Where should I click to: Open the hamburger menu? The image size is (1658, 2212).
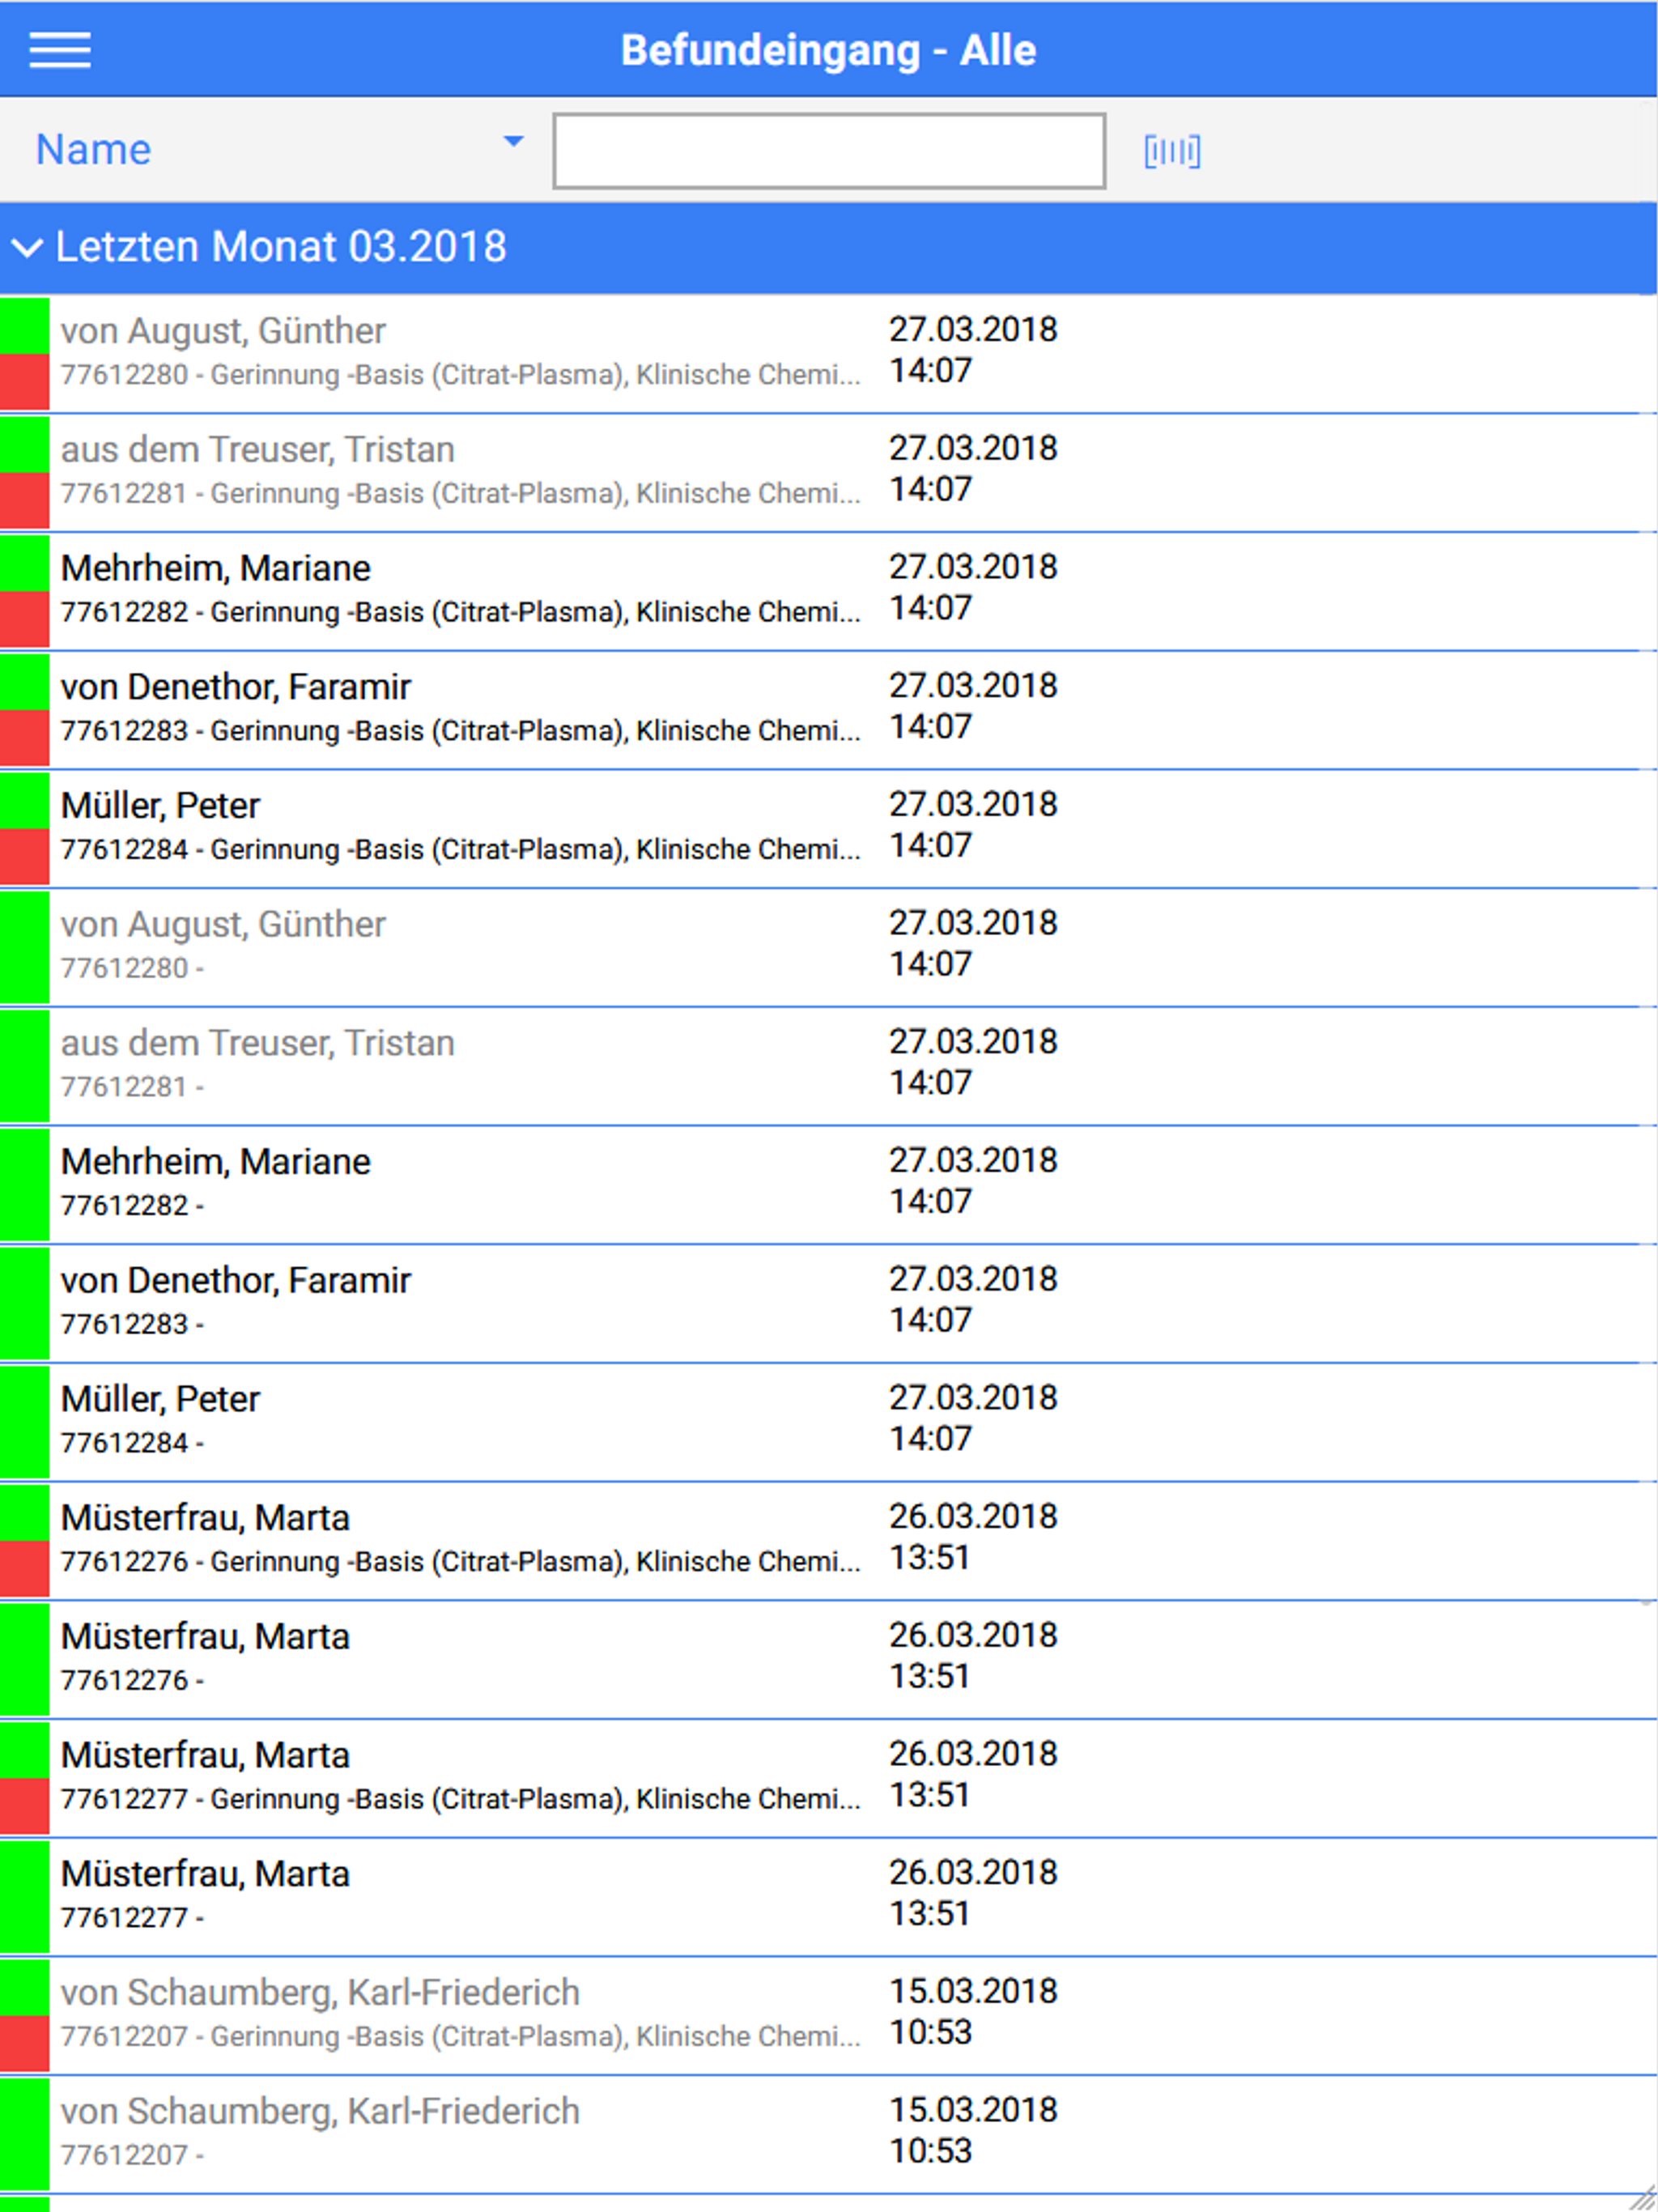coord(60,50)
